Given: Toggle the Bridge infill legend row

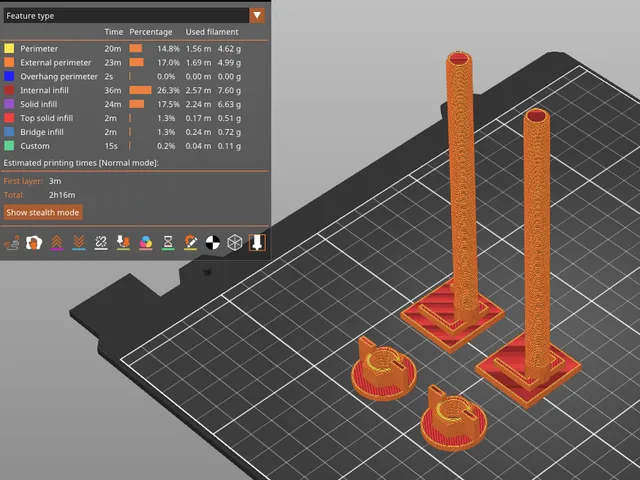Looking at the screenshot, I should click(x=122, y=132).
